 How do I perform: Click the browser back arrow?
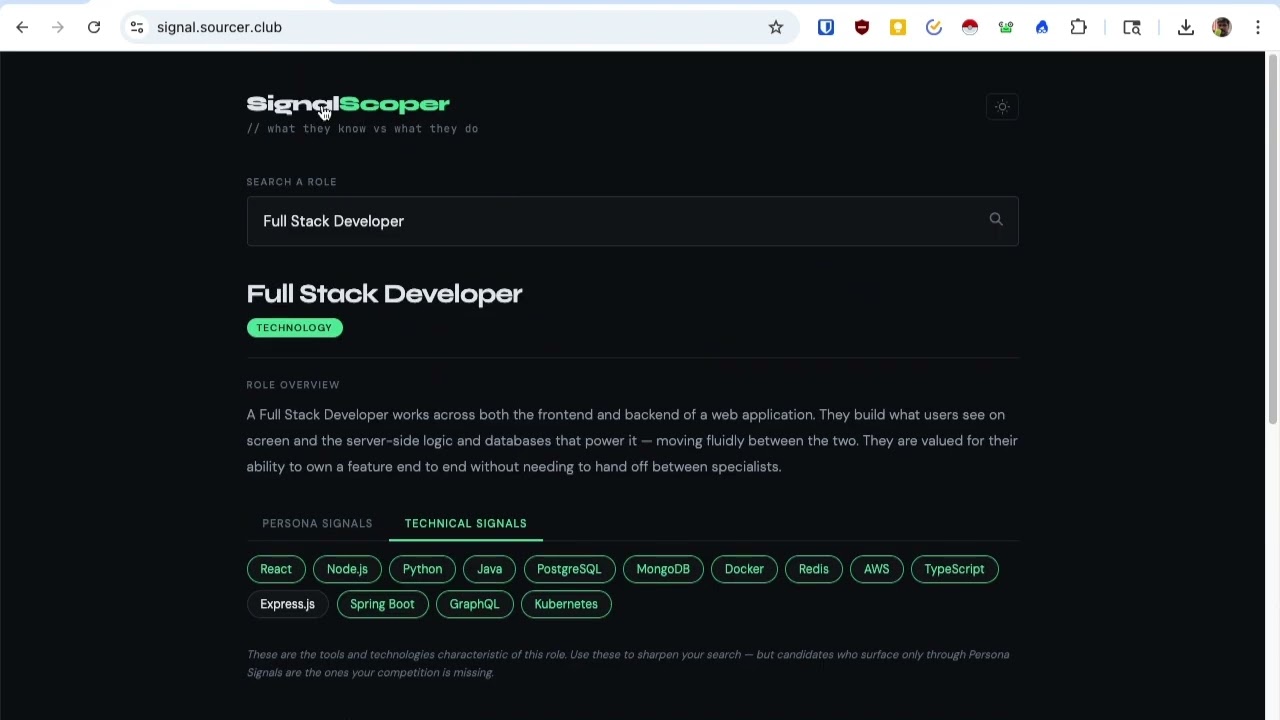pos(22,27)
